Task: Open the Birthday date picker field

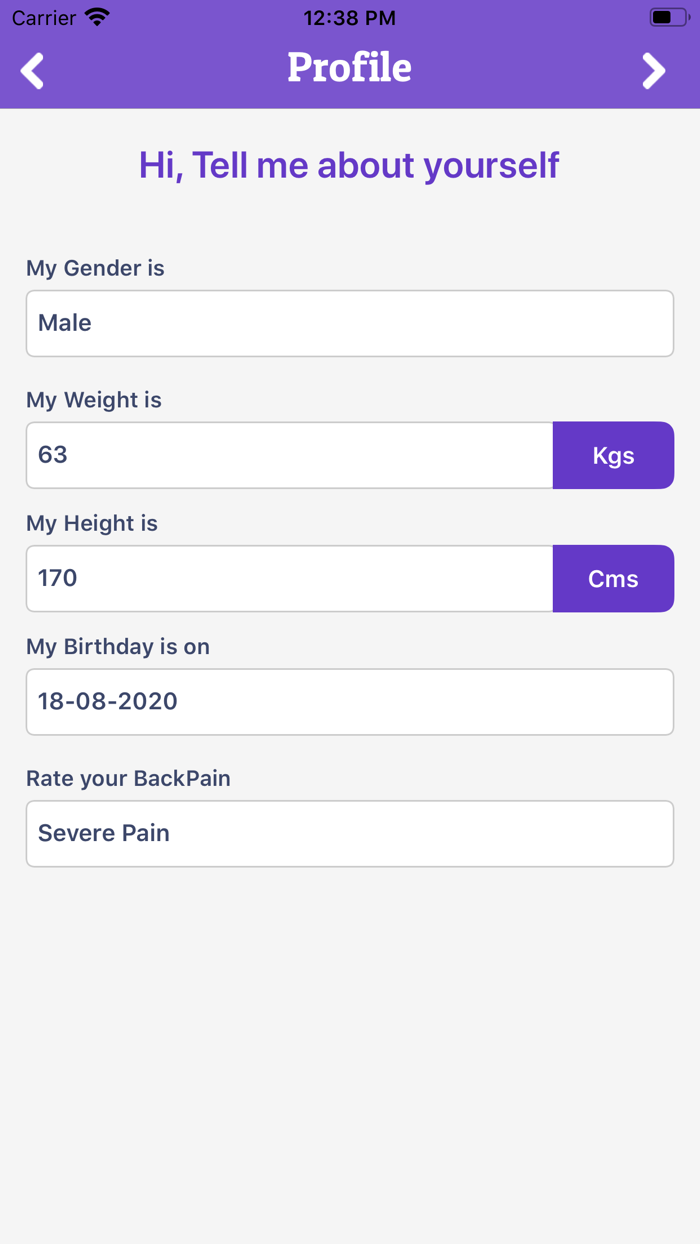Action: (x=349, y=702)
